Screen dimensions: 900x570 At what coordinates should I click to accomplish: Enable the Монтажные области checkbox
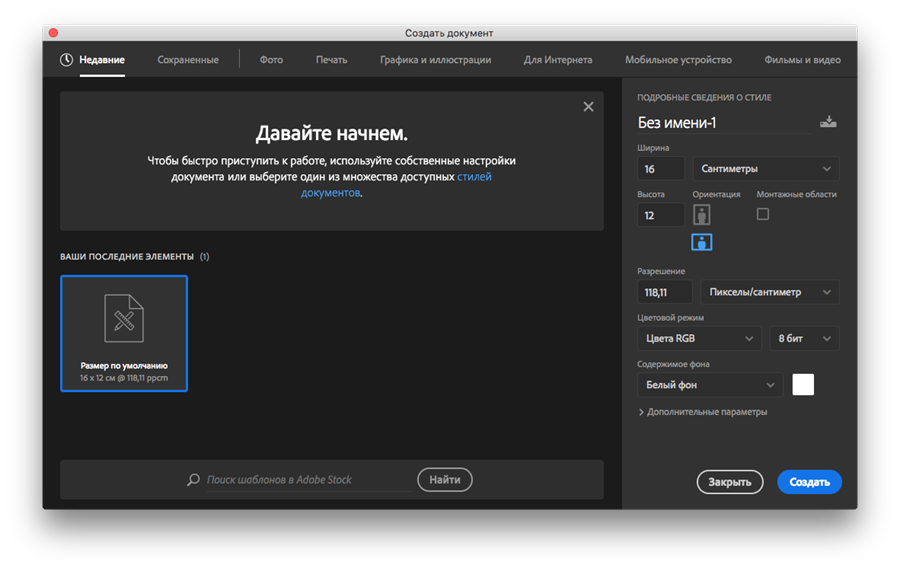pos(763,214)
